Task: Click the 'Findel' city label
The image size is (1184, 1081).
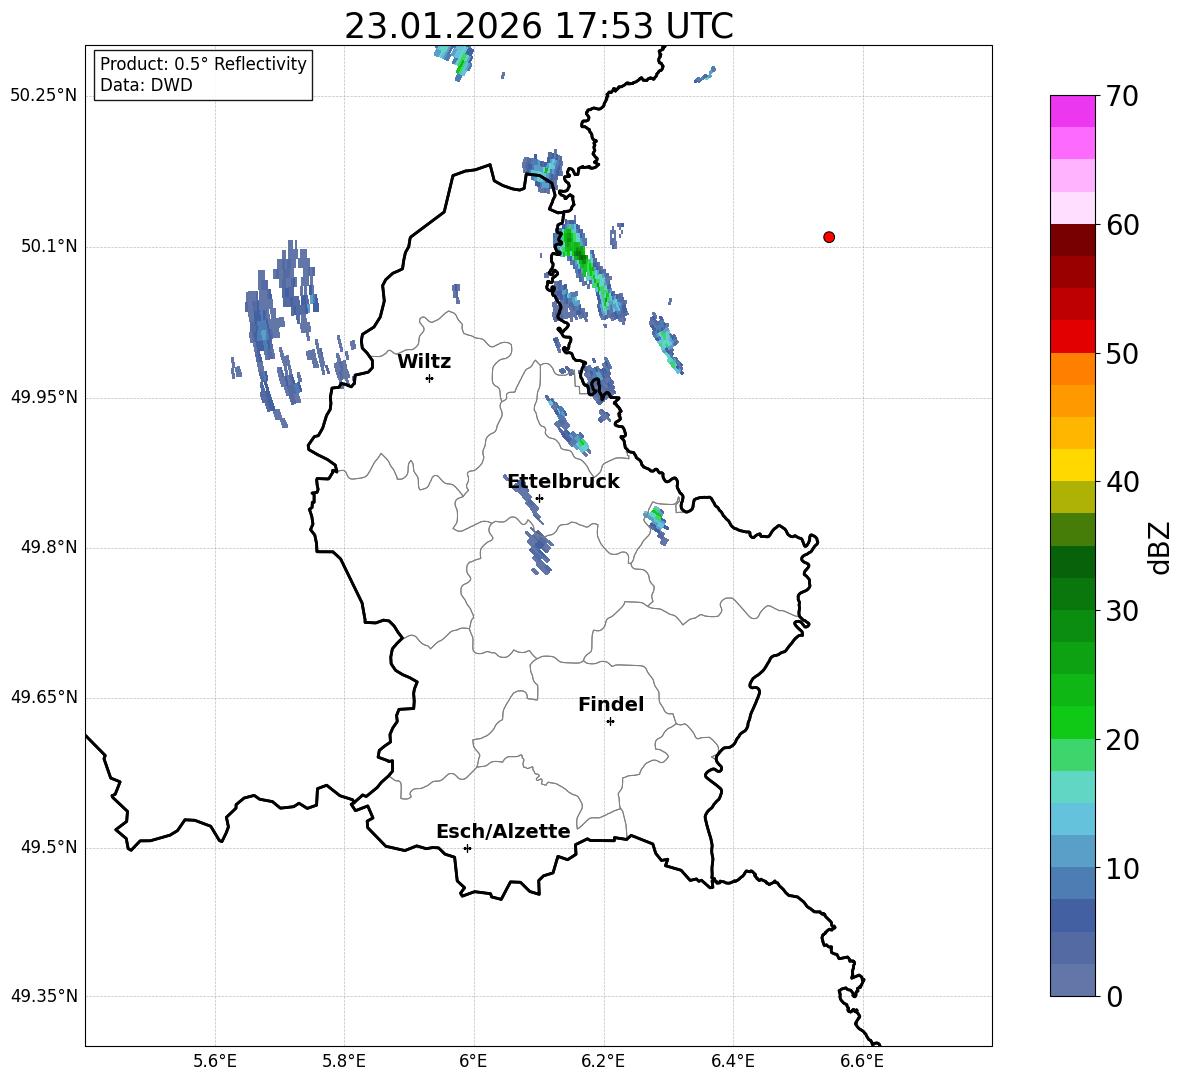Action: point(611,704)
